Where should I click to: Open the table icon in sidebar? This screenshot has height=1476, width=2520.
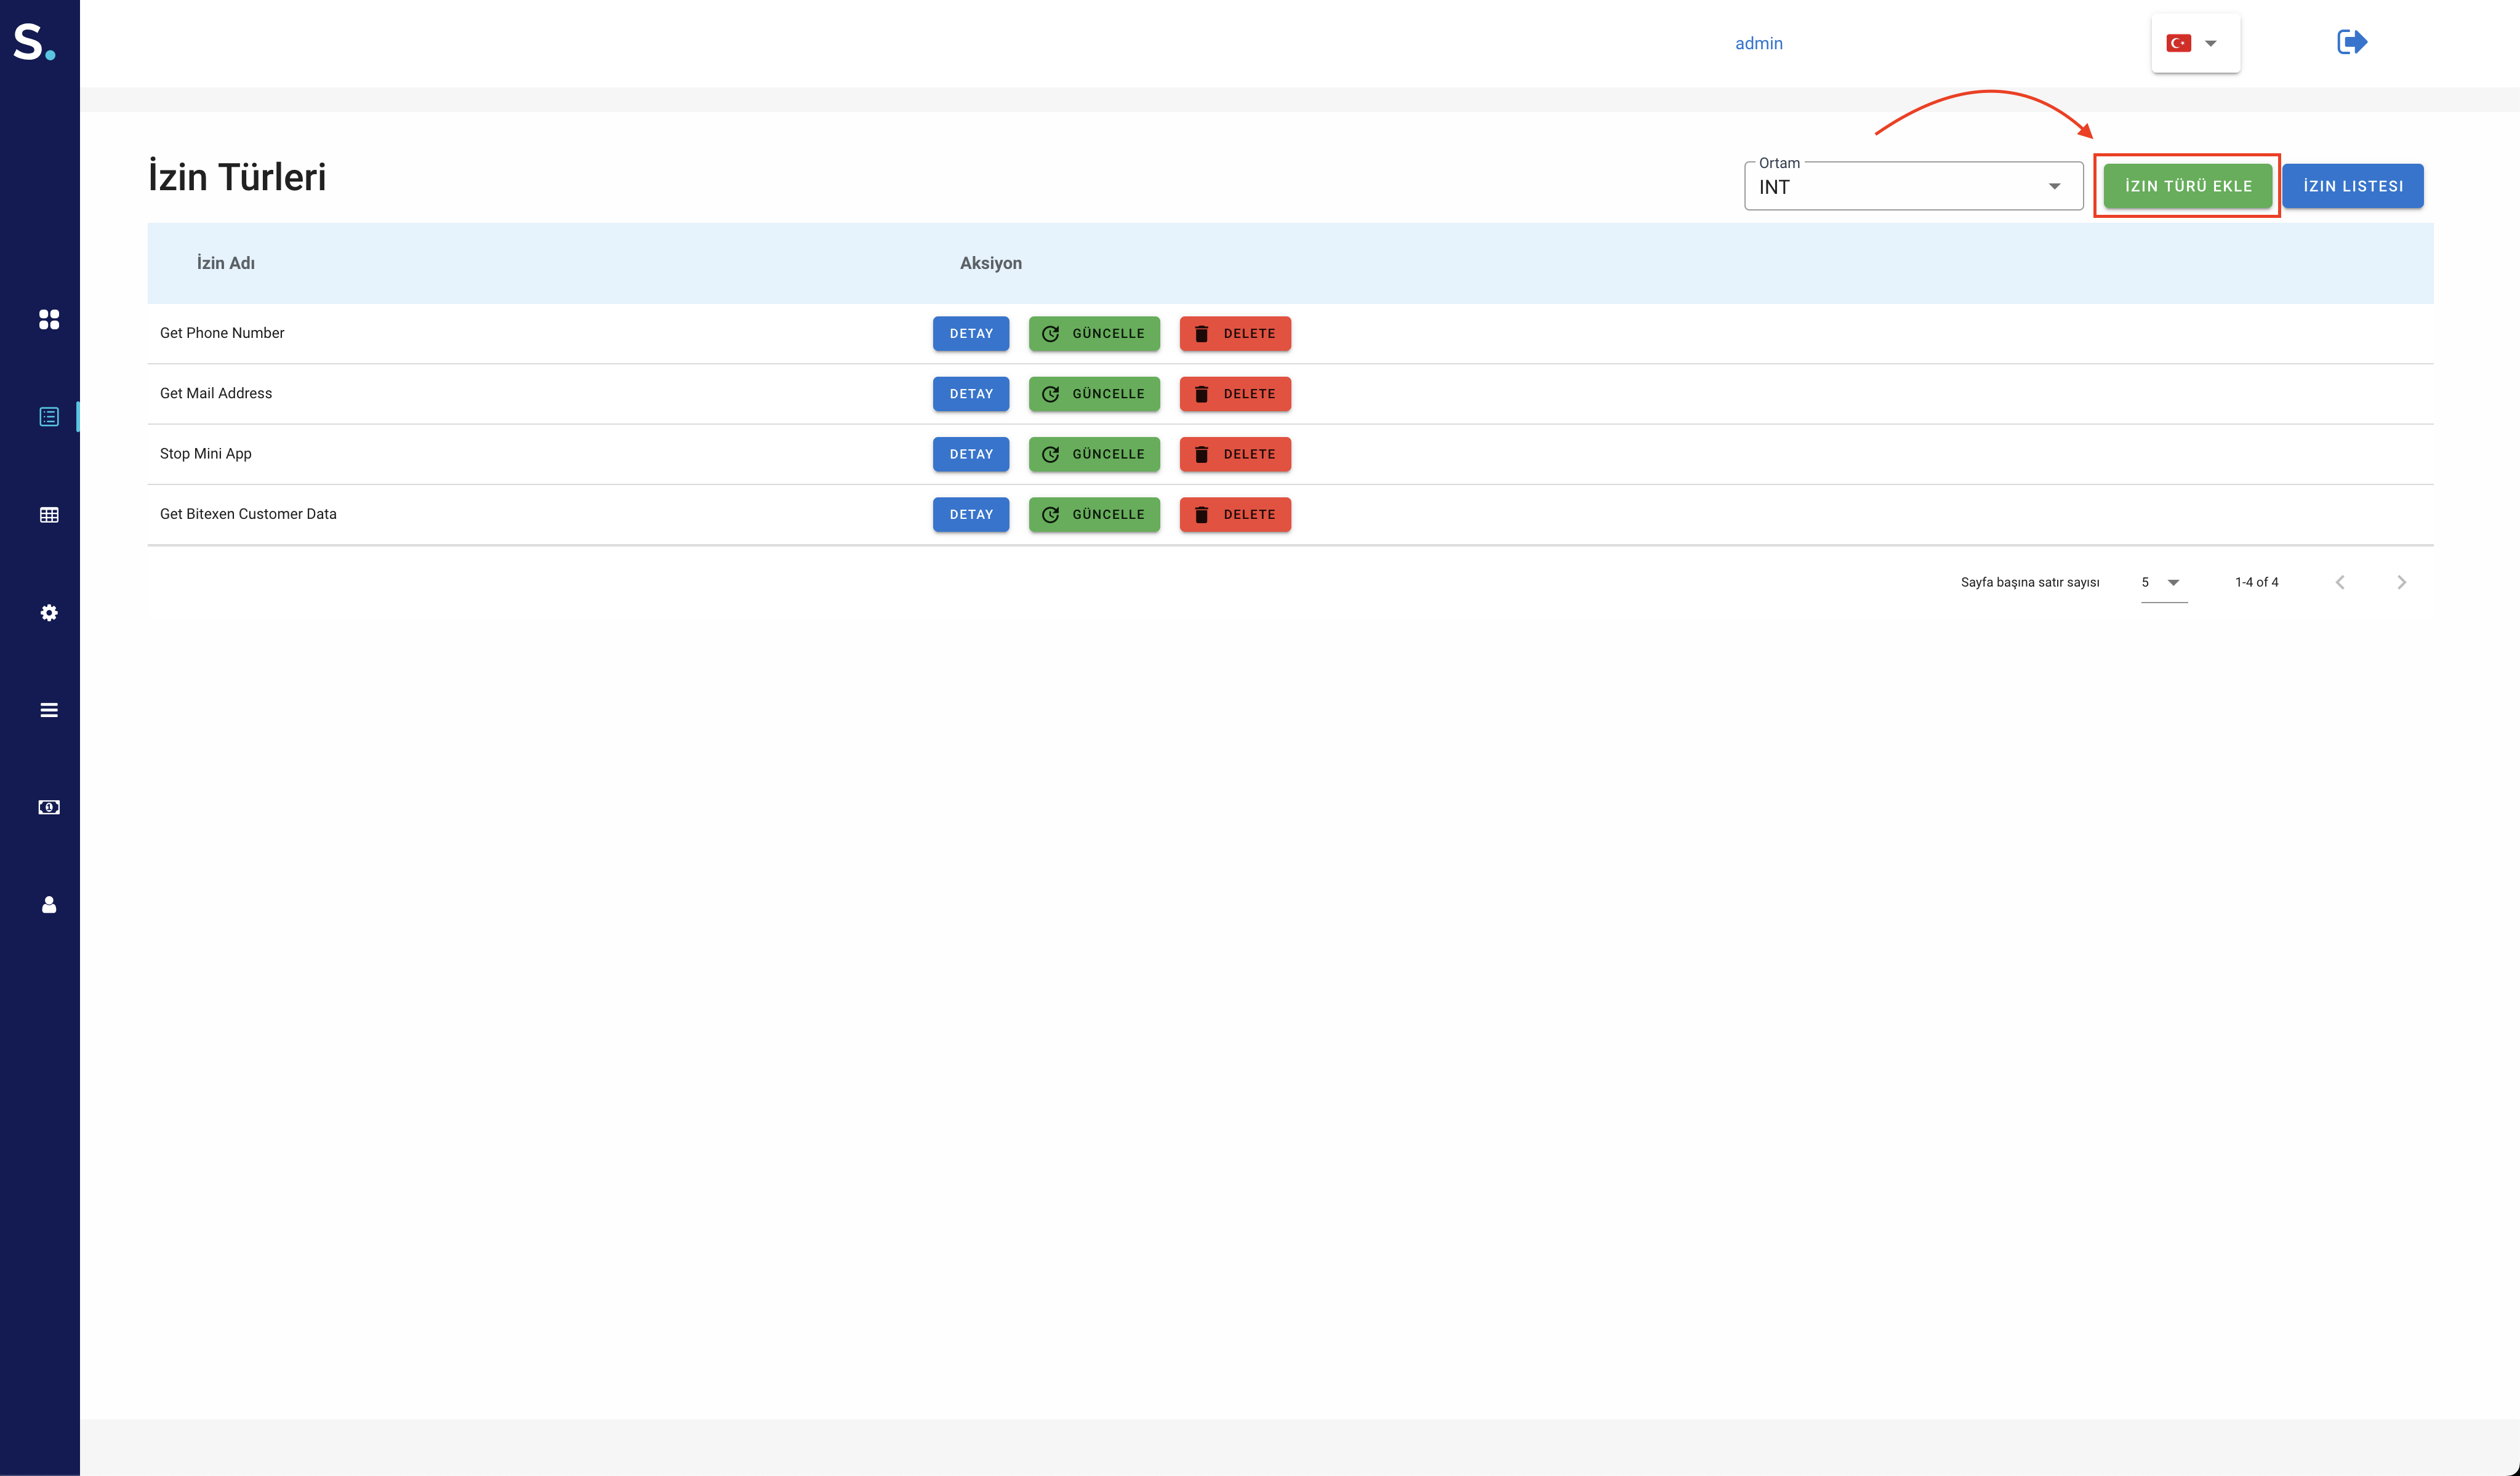pyautogui.click(x=49, y=515)
